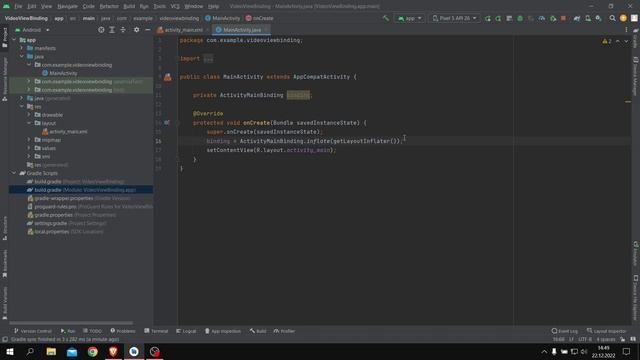The width and height of the screenshot is (640, 360).
Task: Expand the drawable folder
Action: (x=29, y=115)
